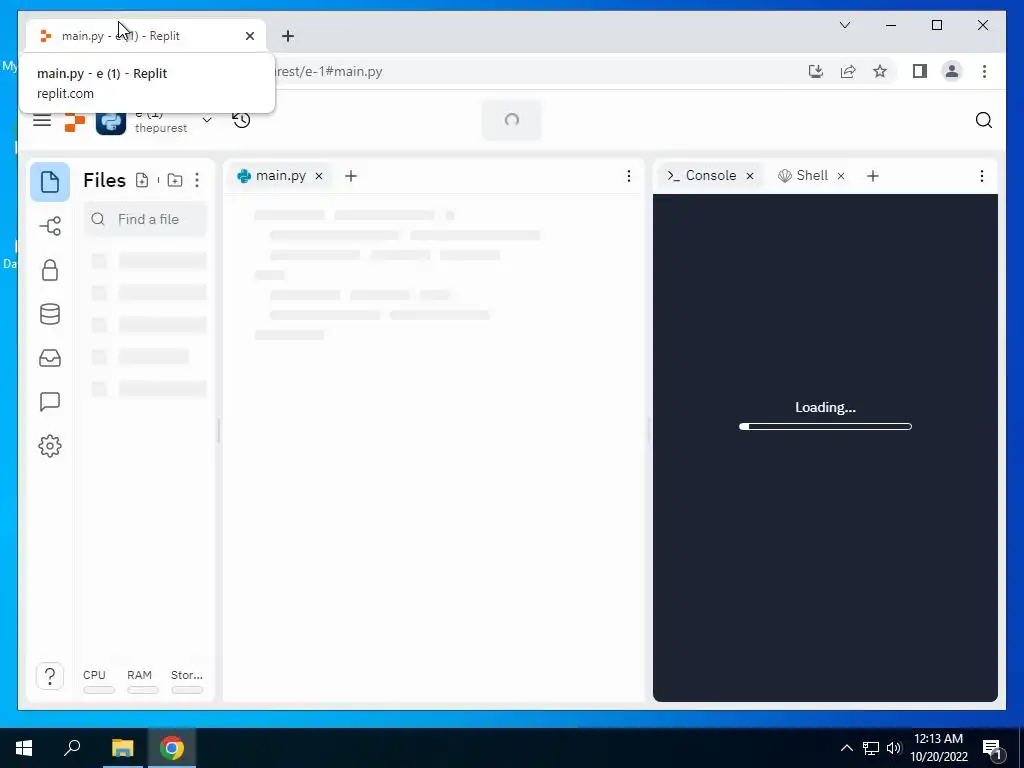Select the Chrome tab titled main.py - Replit
The image size is (1024, 768).
[x=146, y=36]
